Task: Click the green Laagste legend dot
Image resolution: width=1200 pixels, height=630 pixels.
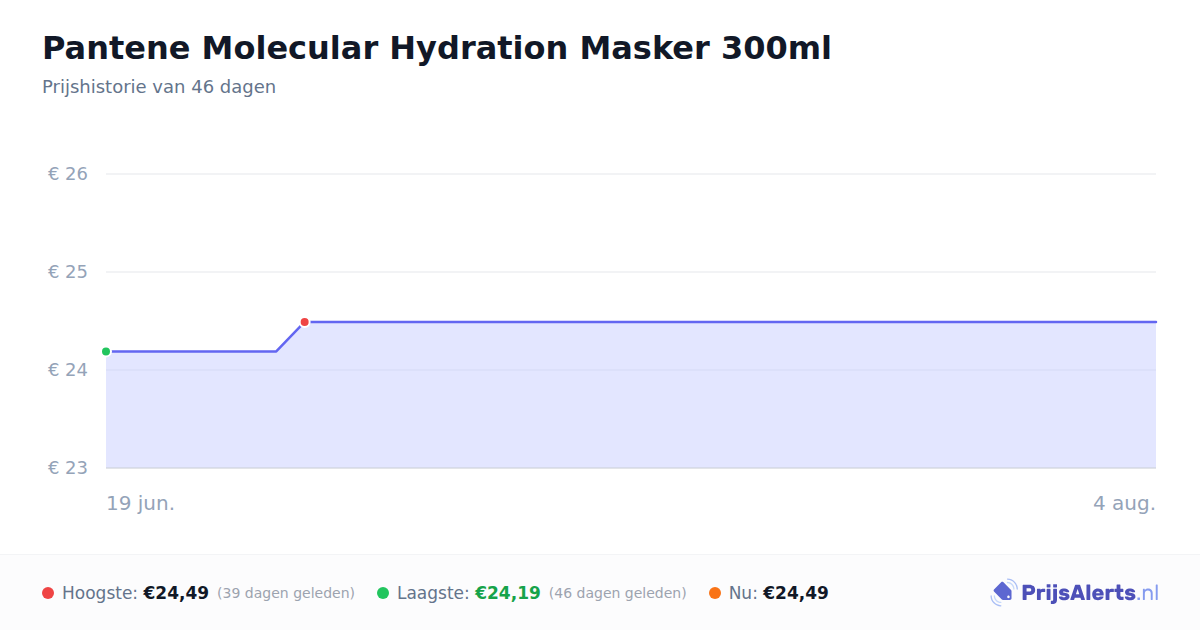Action: coord(383,593)
